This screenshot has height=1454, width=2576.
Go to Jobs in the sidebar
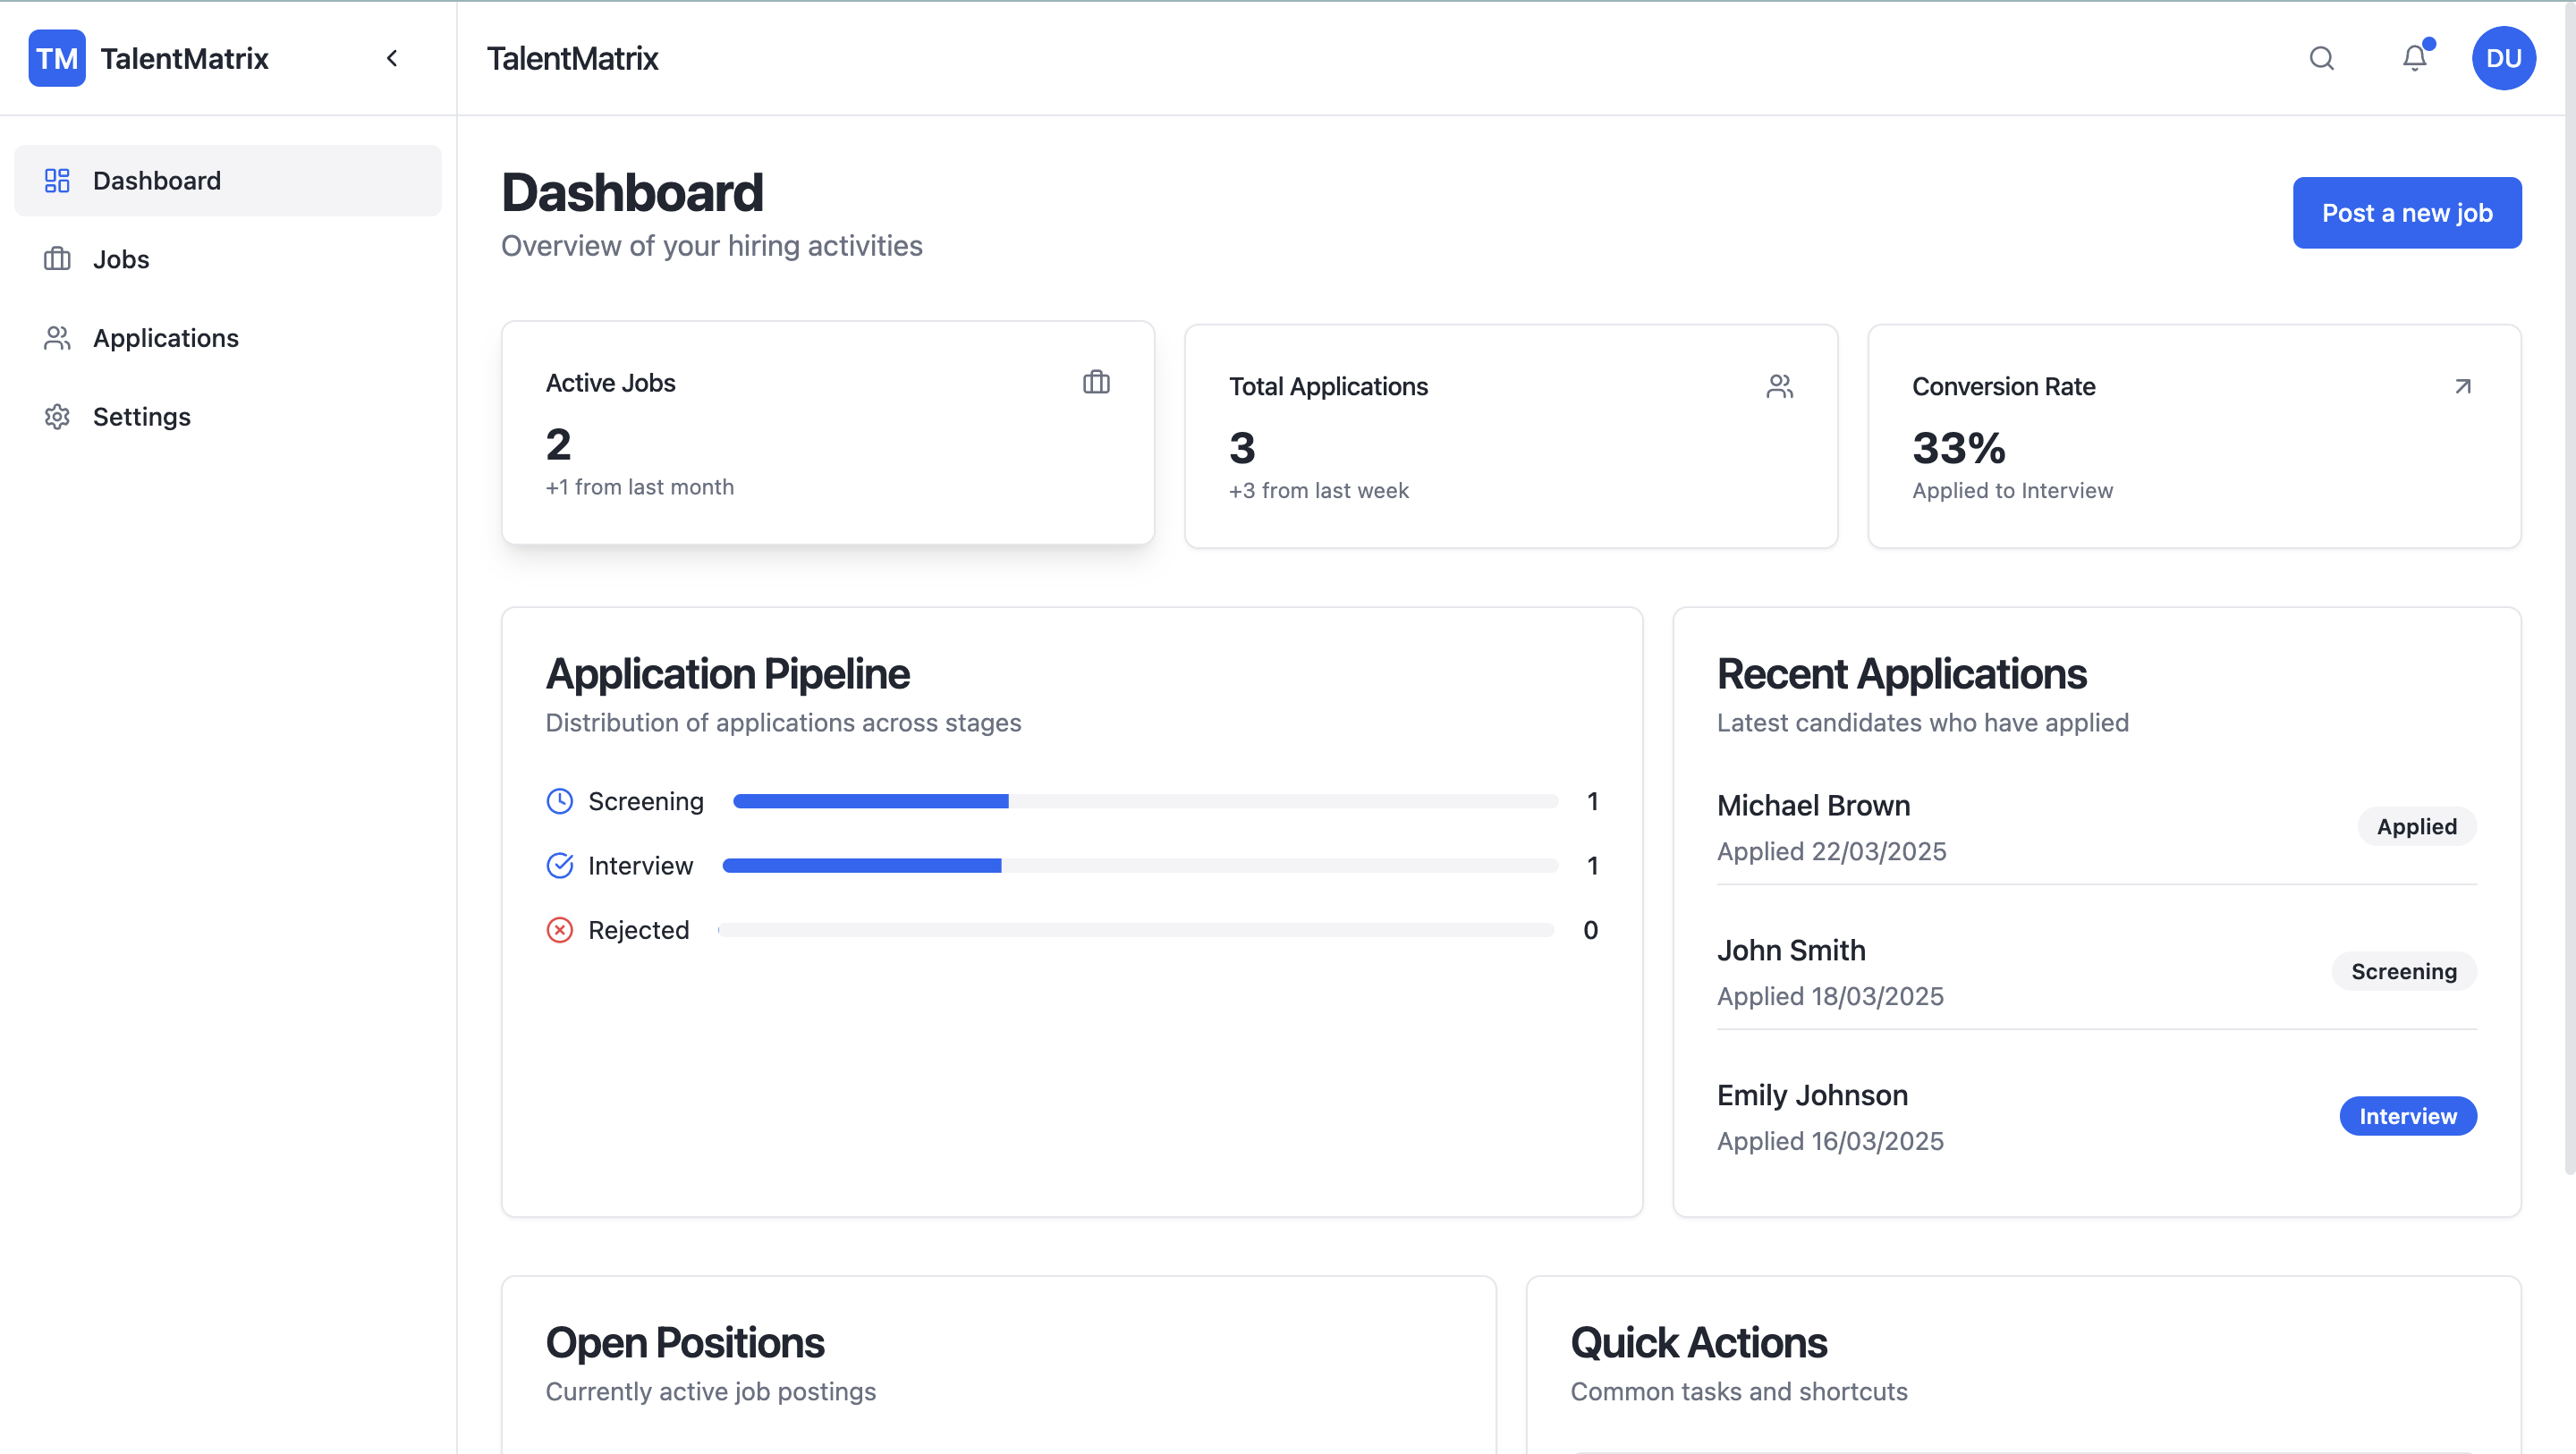pyautogui.click(x=121, y=259)
